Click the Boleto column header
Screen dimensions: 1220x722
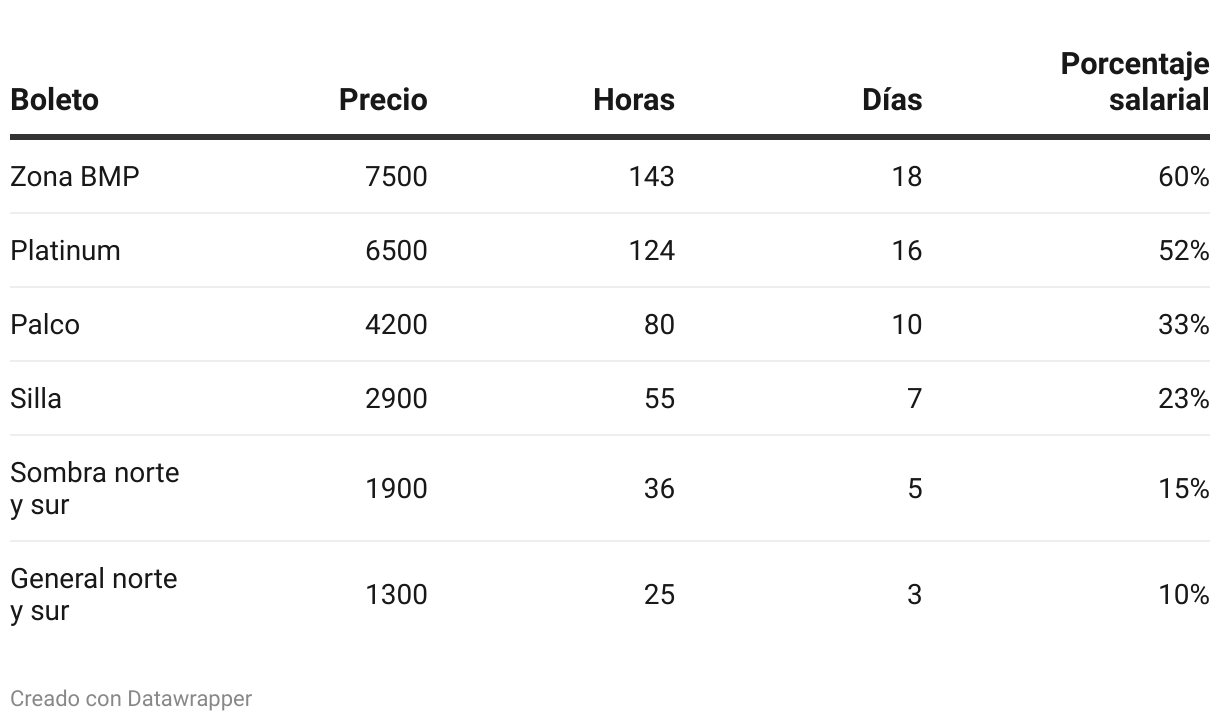pyautogui.click(x=54, y=100)
